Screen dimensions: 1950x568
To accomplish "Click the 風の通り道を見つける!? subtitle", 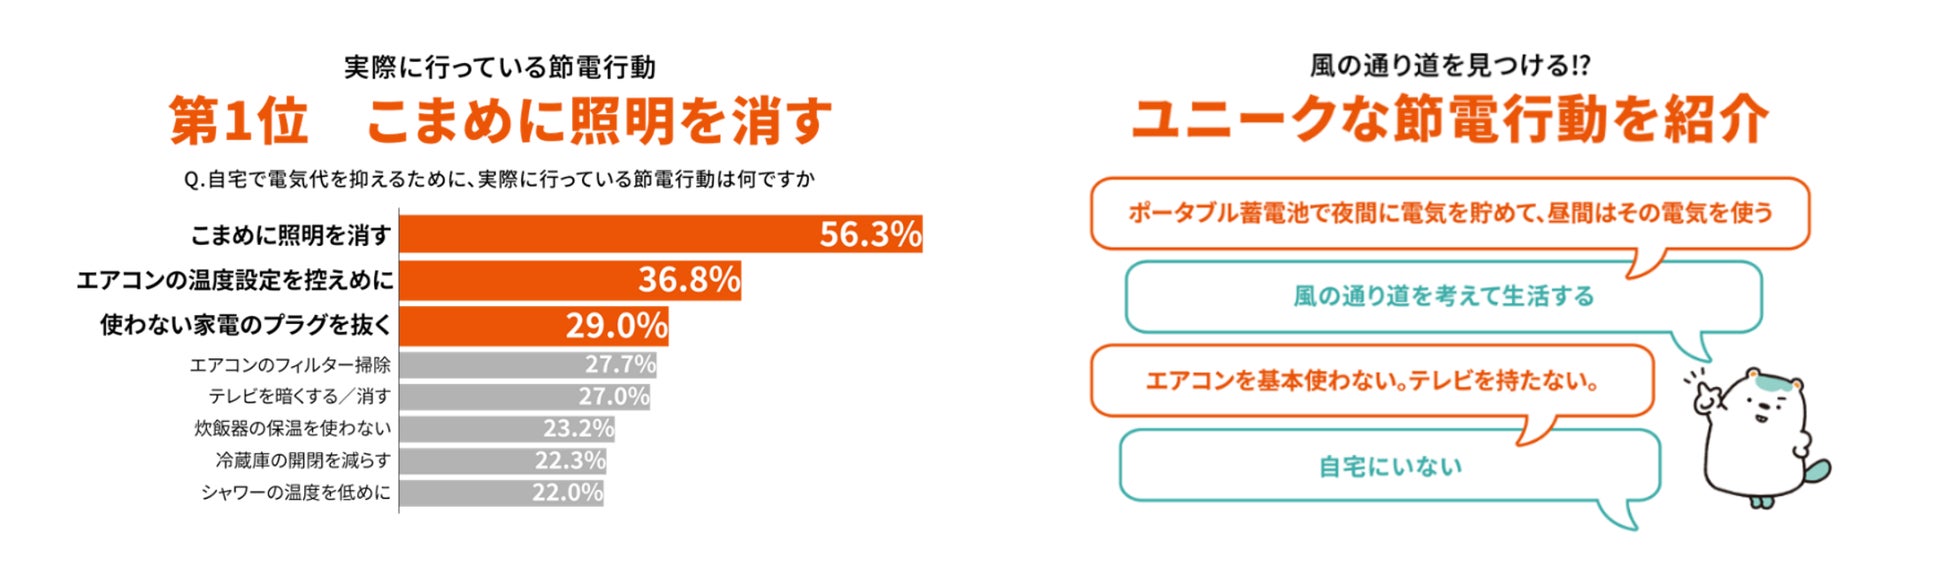I will [1450, 65].
